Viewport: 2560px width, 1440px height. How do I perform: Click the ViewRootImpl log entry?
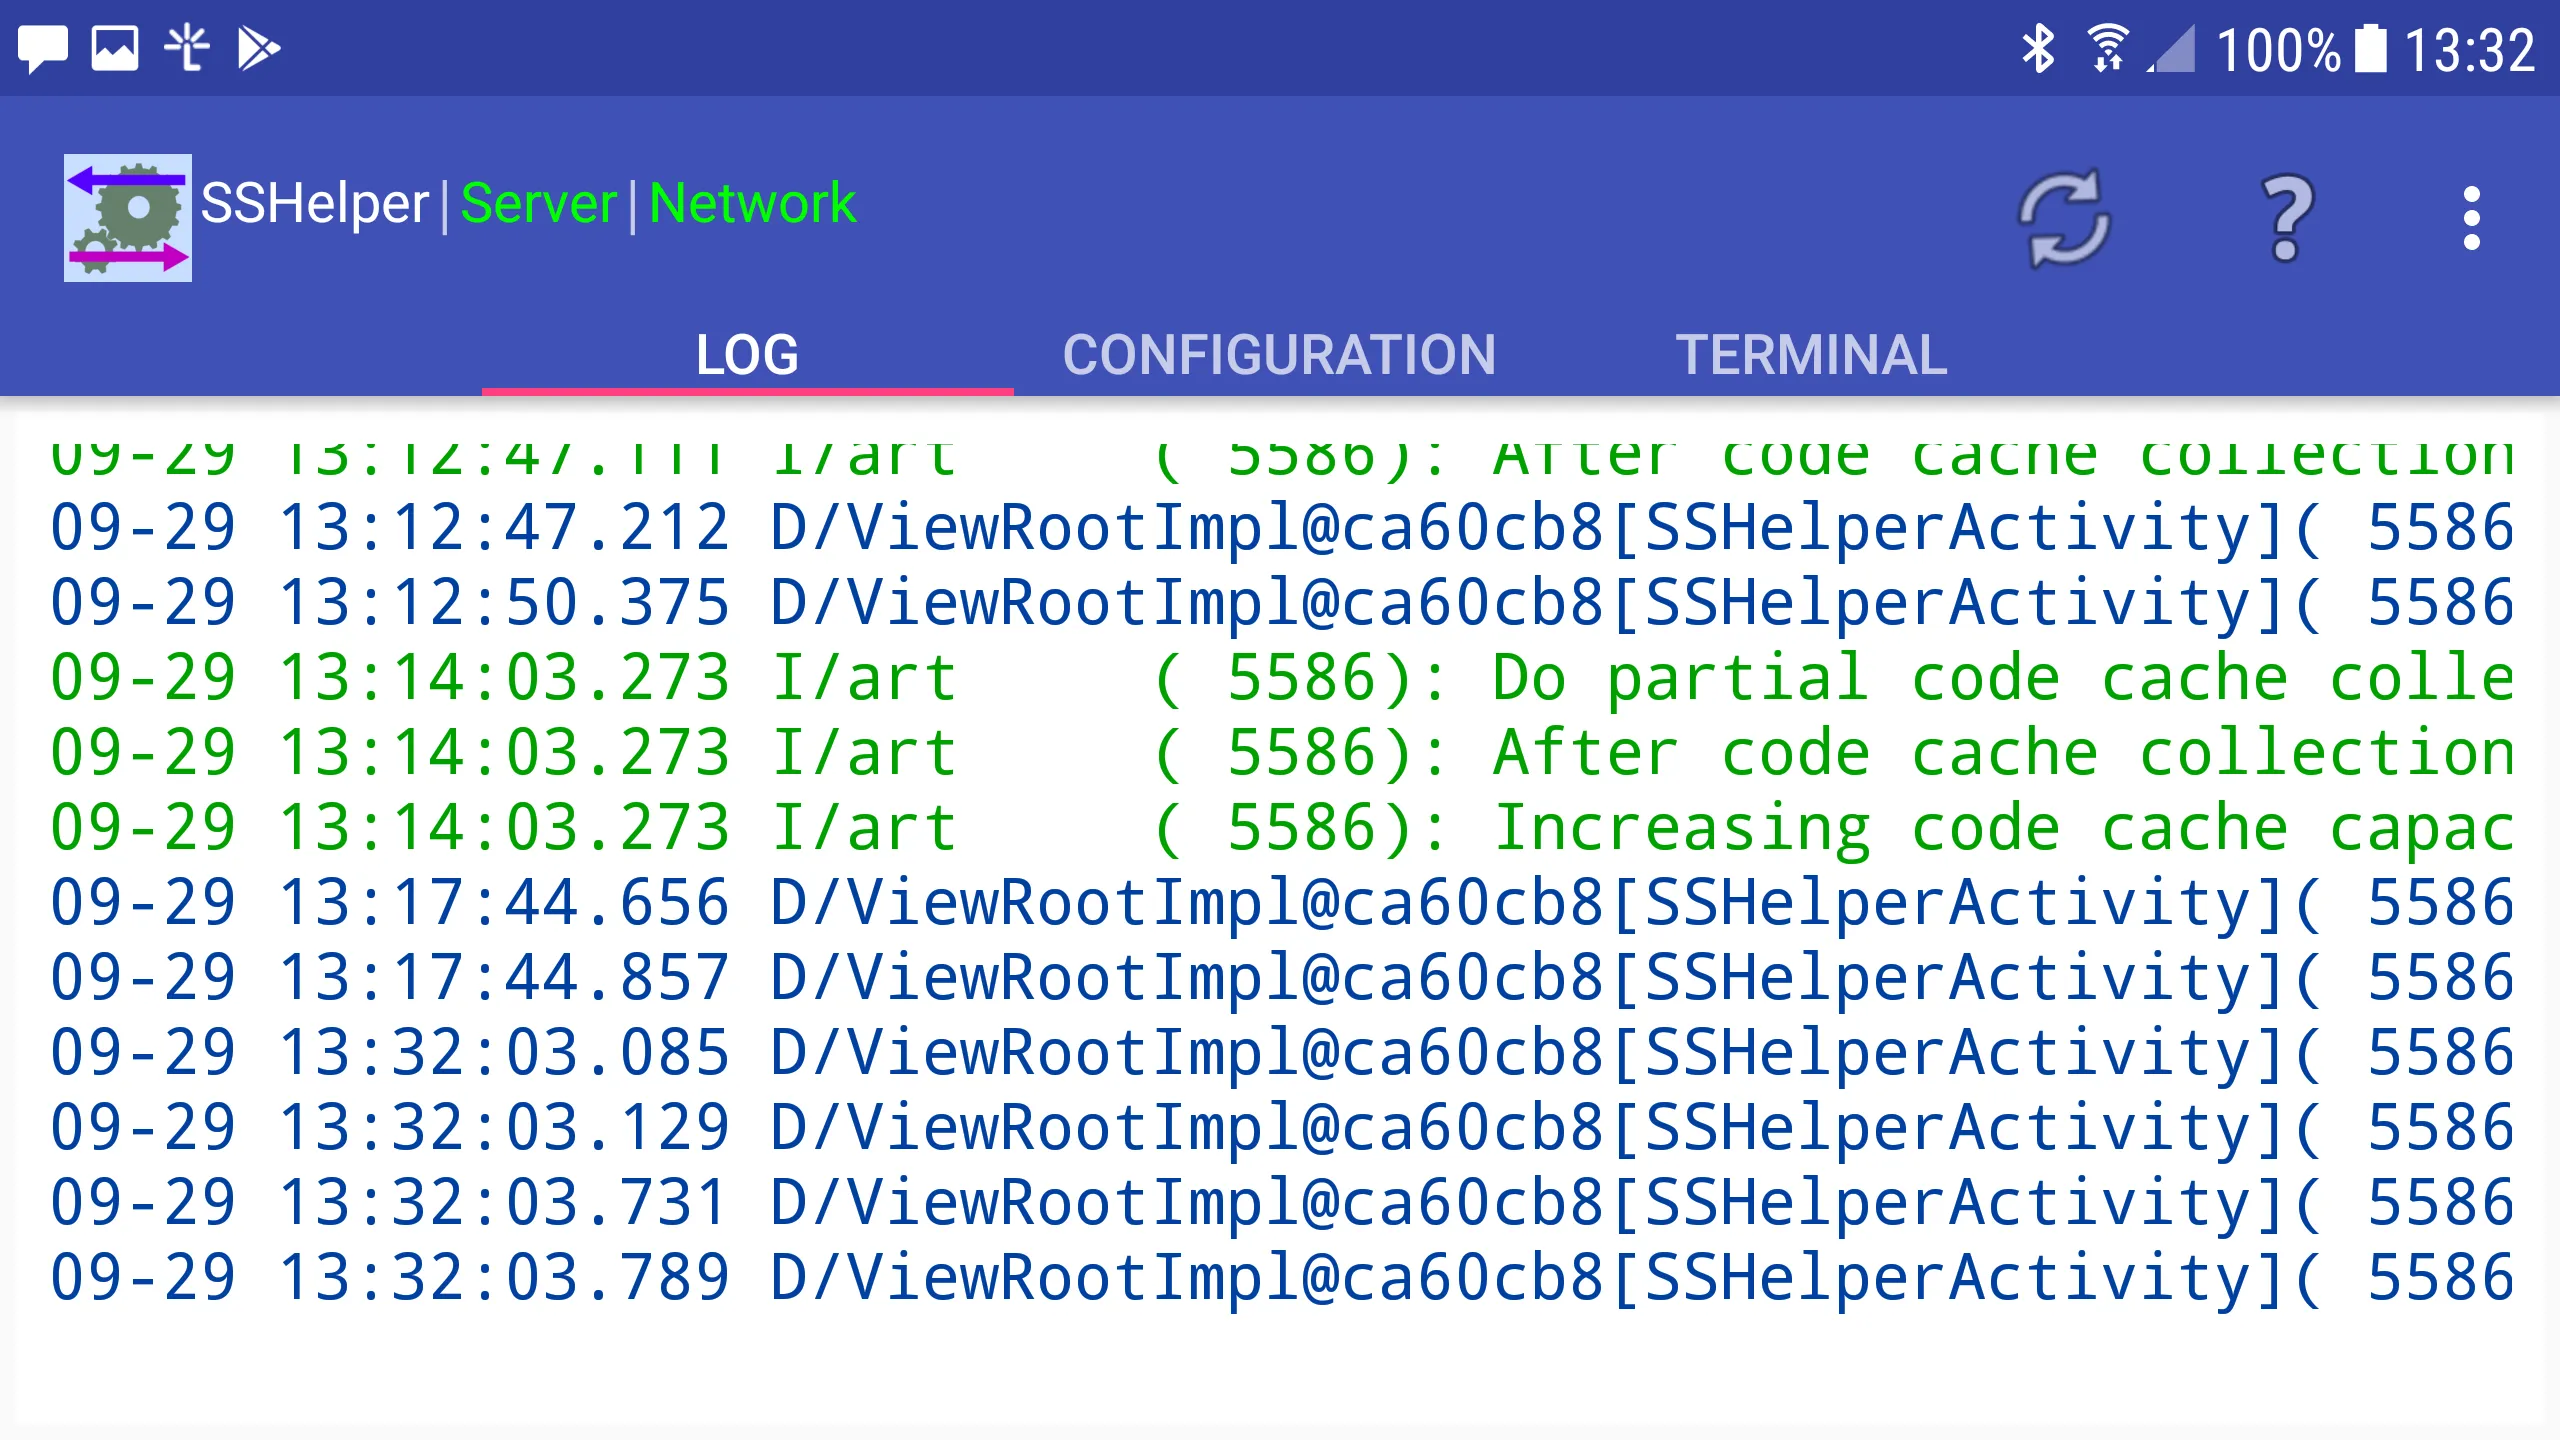pyautogui.click(x=1280, y=527)
